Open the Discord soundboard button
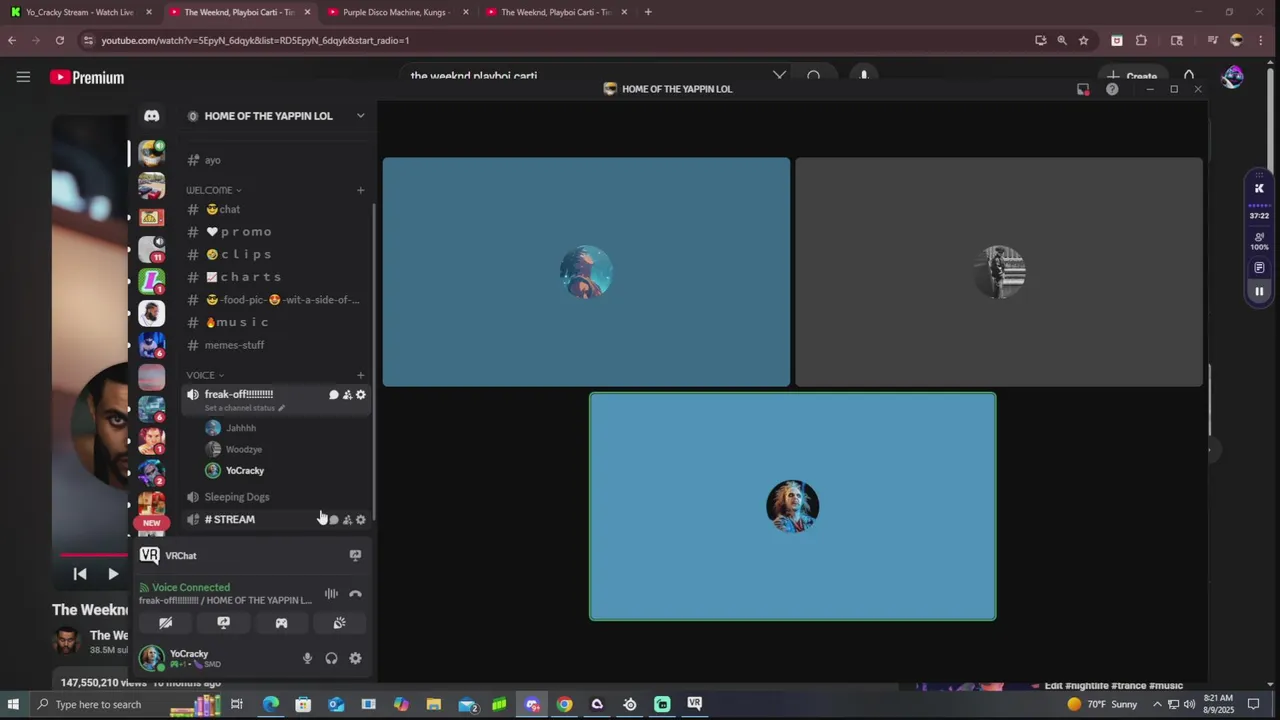Viewport: 1280px width, 720px height. (x=339, y=623)
